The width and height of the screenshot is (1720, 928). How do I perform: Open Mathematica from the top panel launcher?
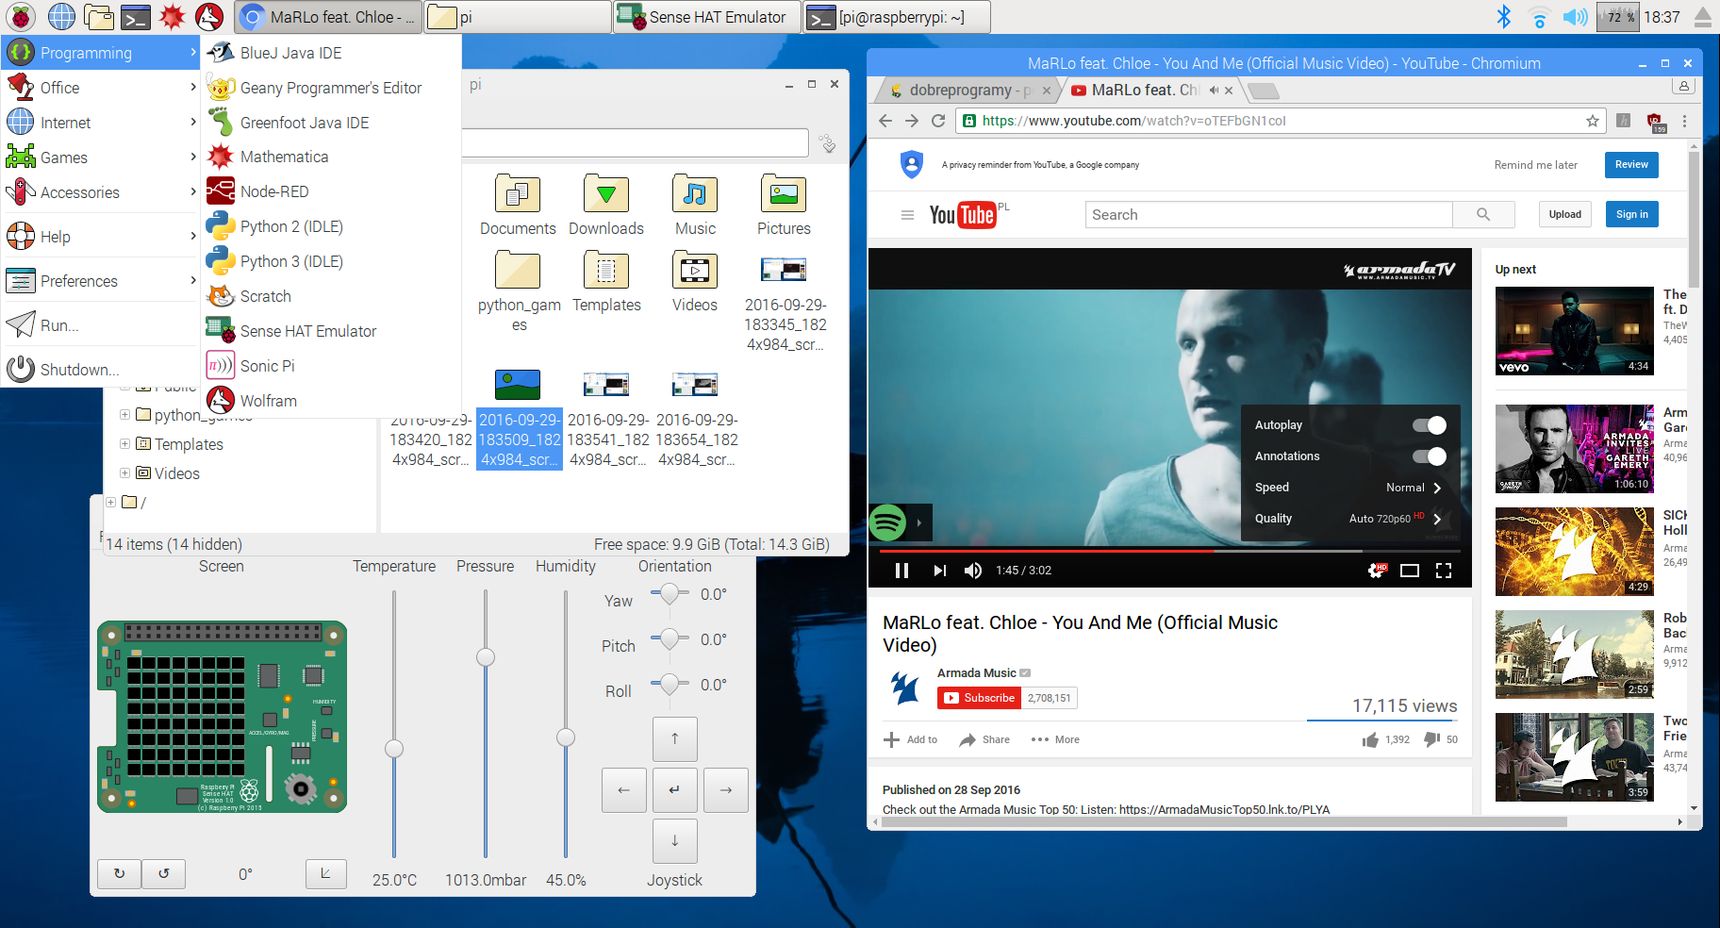172,17
